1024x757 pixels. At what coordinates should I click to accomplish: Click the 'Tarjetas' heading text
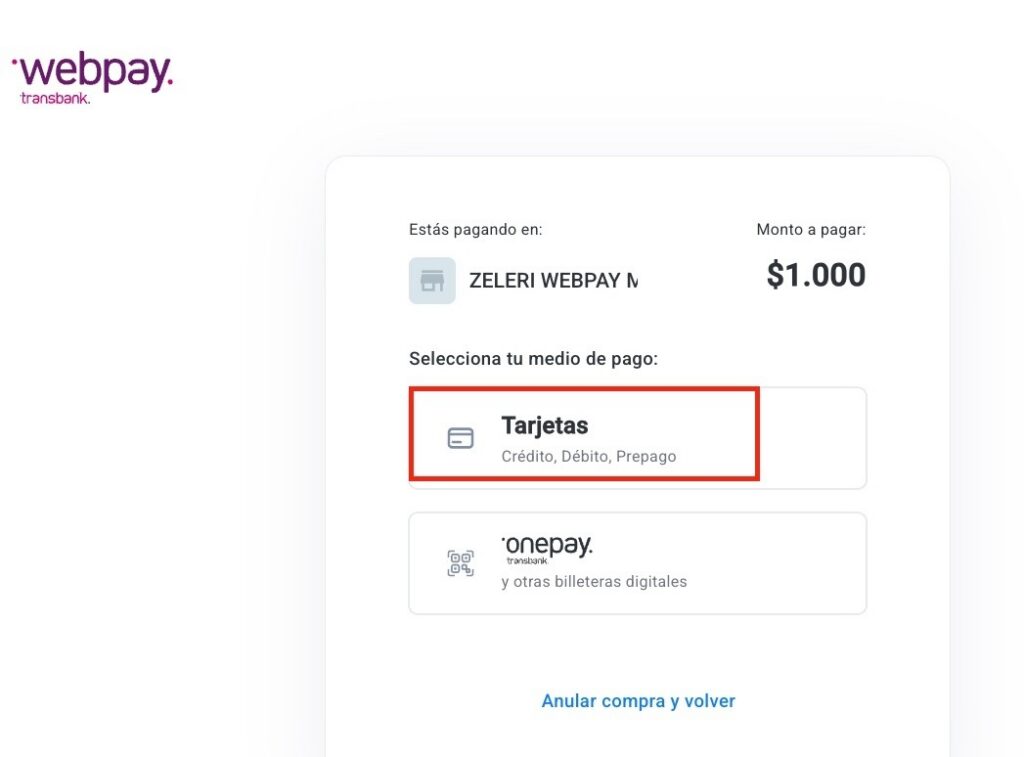(x=544, y=425)
